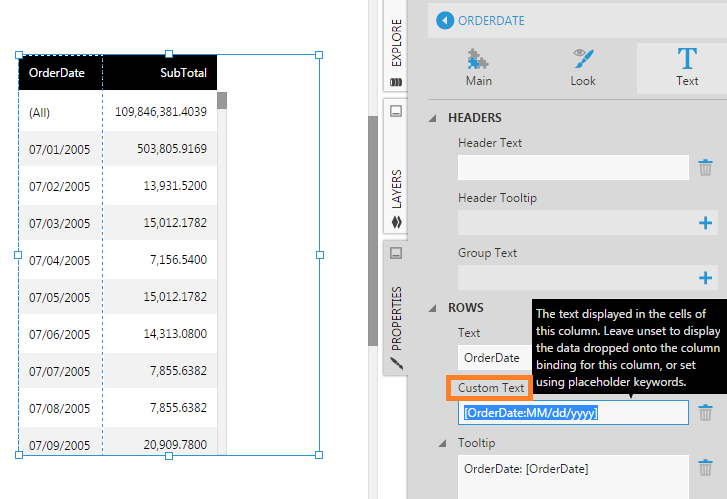Screen dimensions: 727x499
Task: Click the Custom Text label
Action: click(x=491, y=388)
